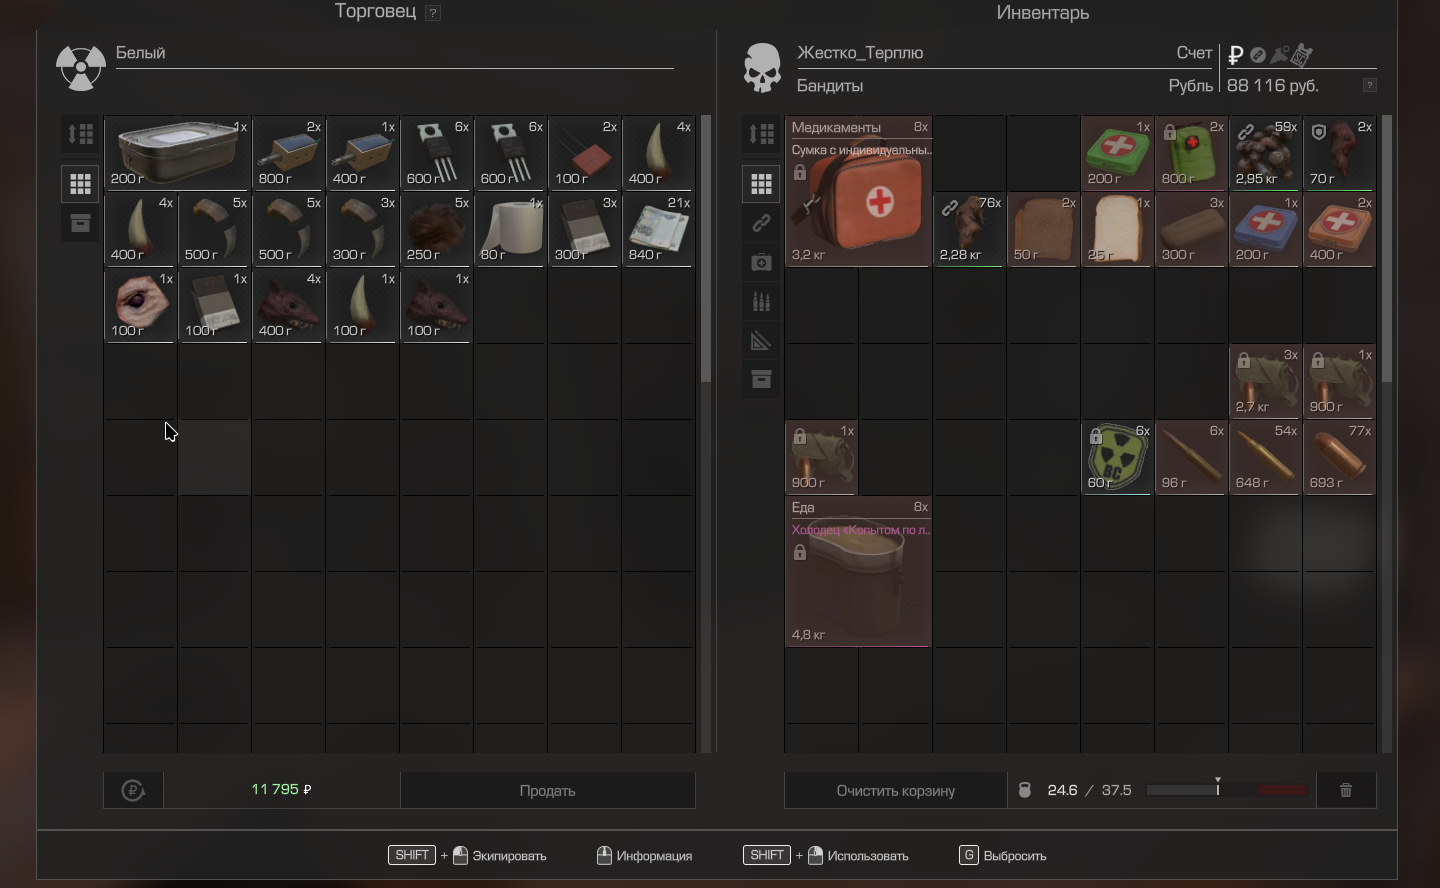Select the SC tag currency icon in Счет
This screenshot has width=1440, height=888.
click(x=1301, y=54)
